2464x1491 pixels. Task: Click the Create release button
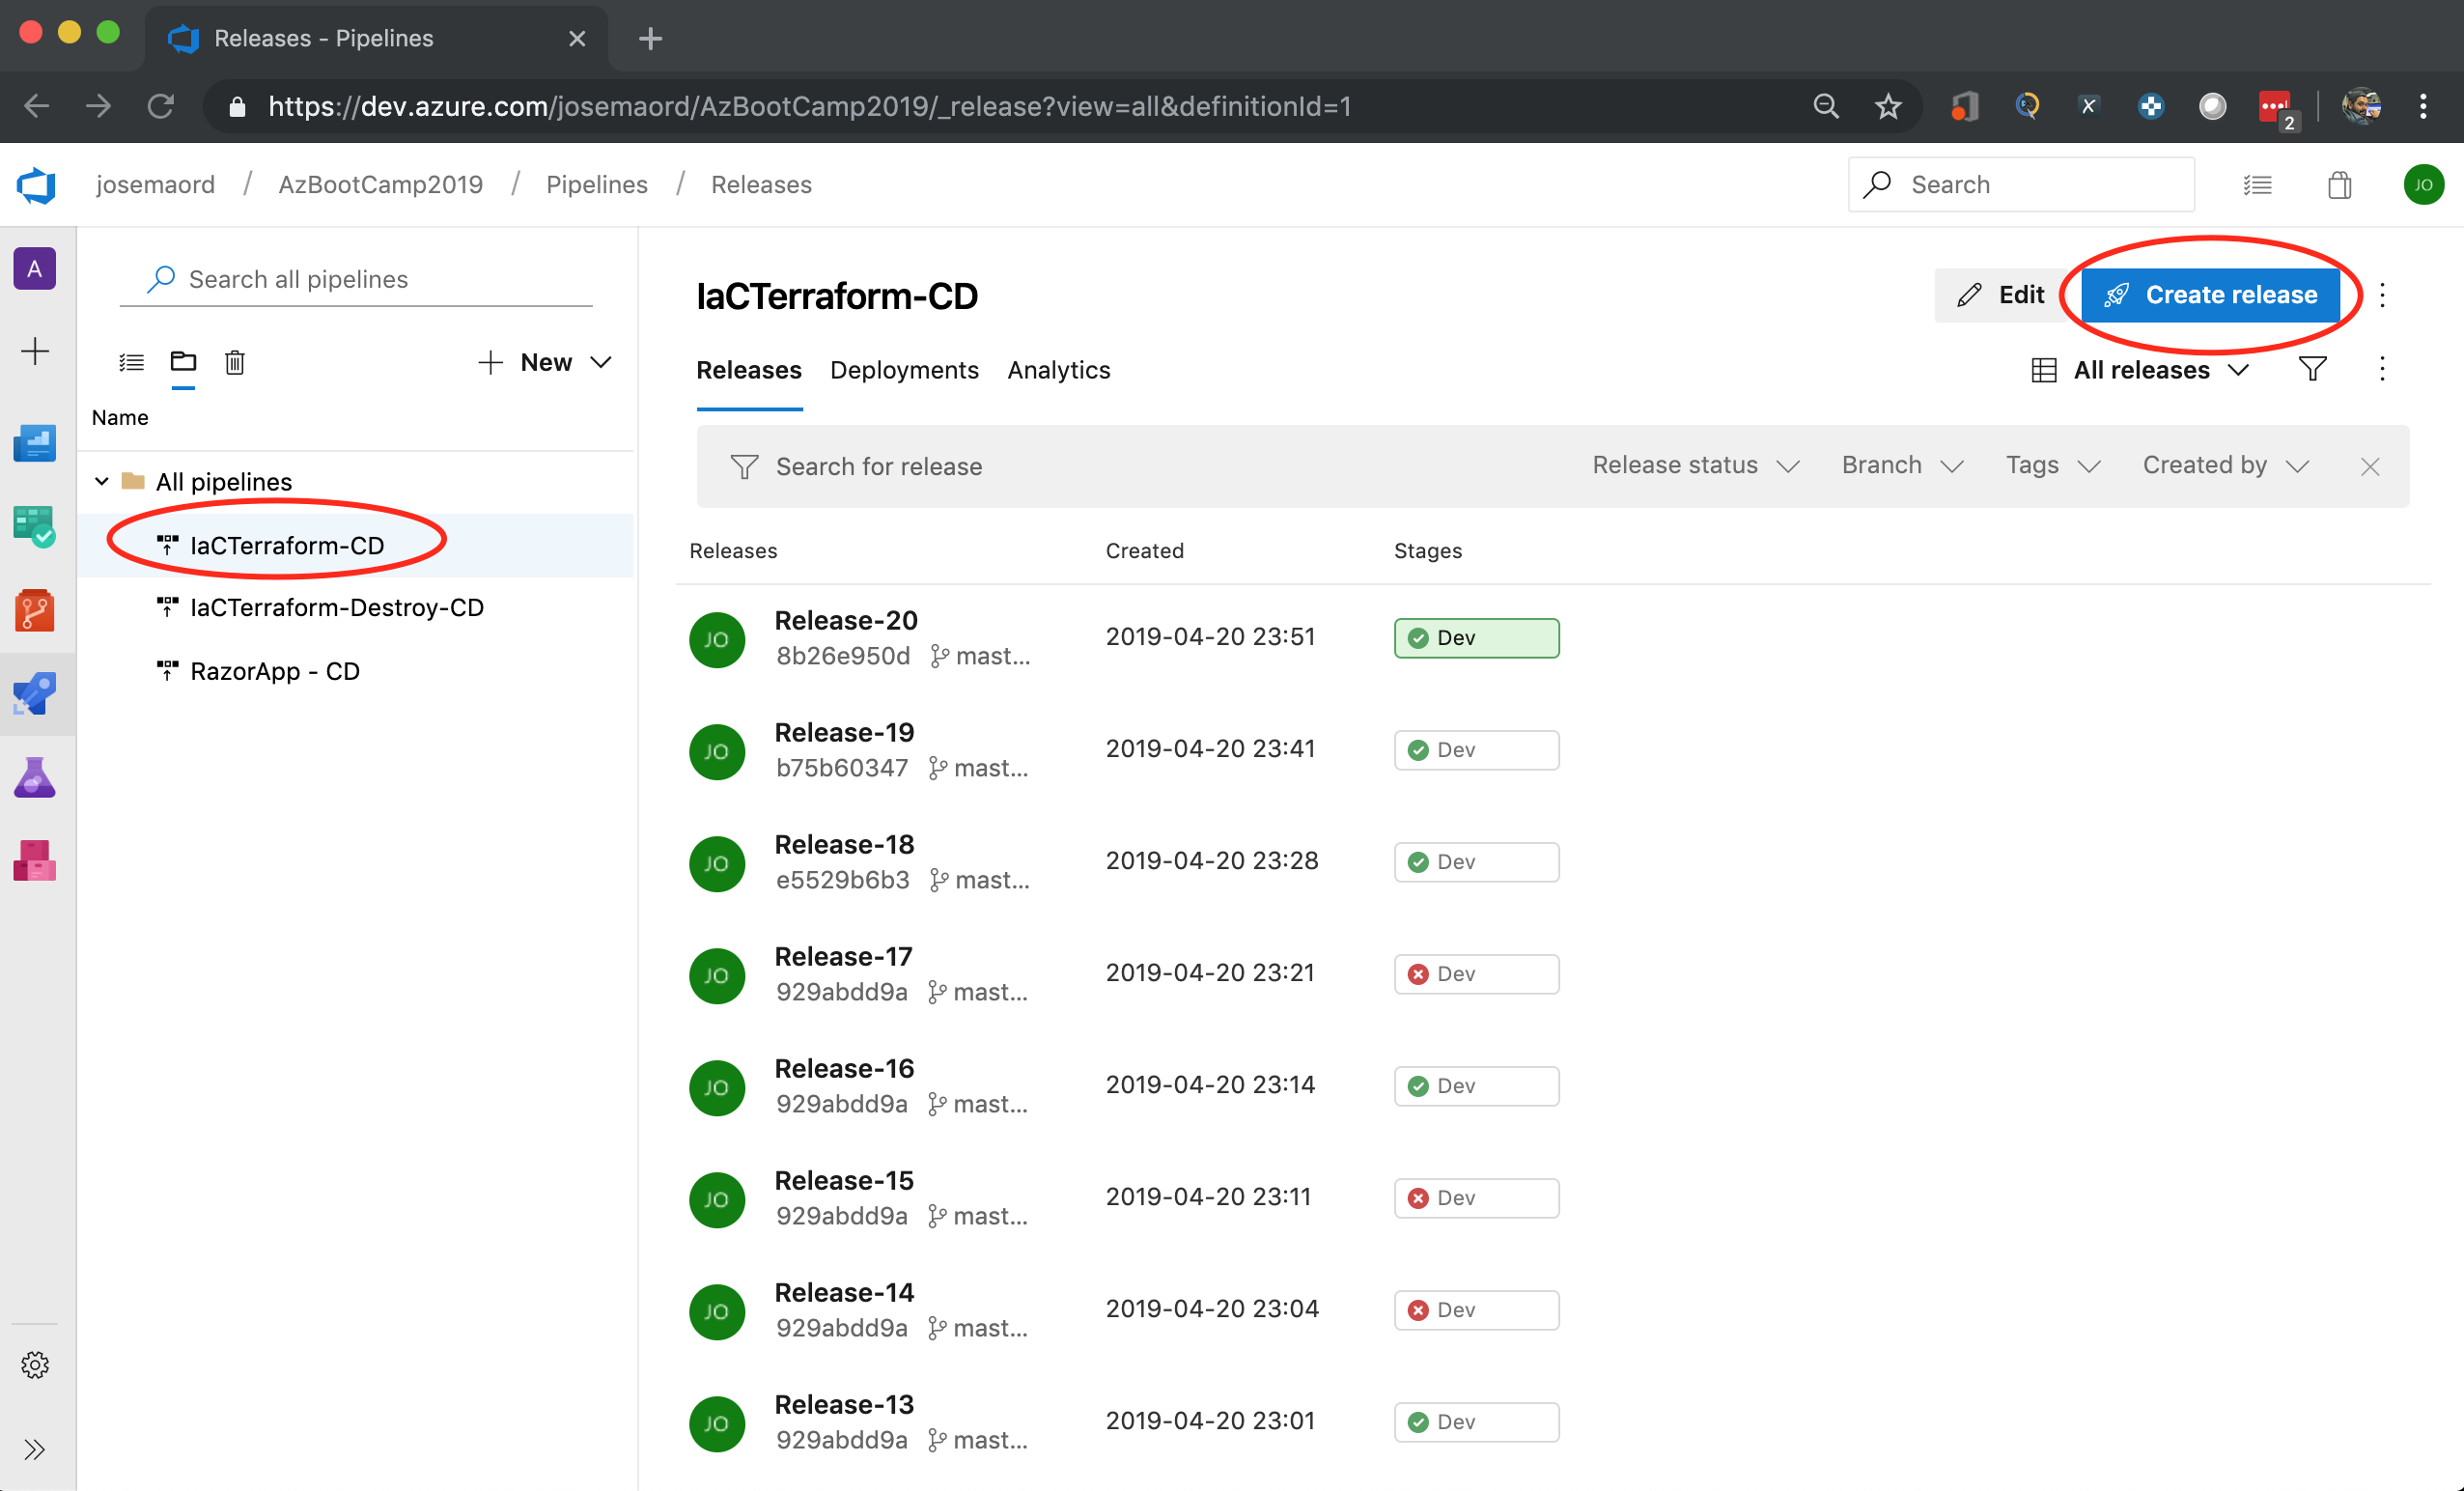pos(2210,295)
